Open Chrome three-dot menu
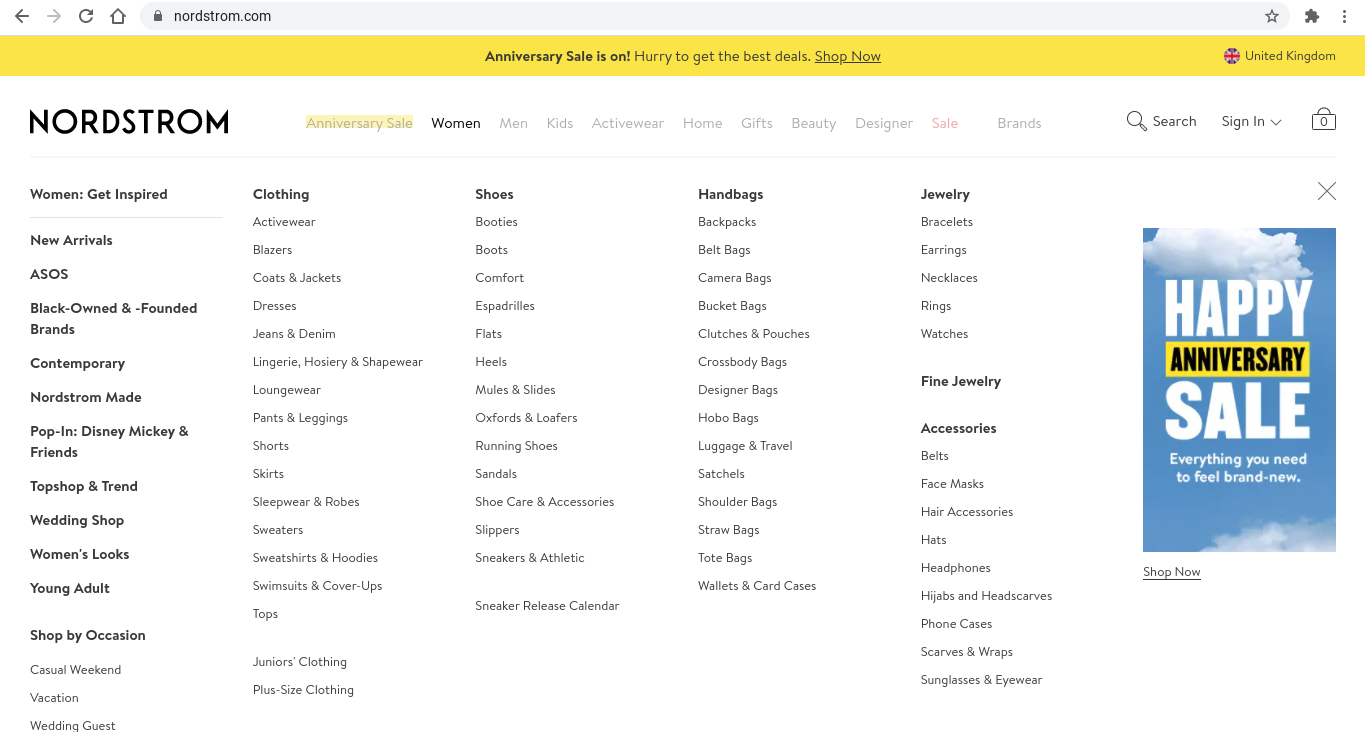Image resolution: width=1365 pixels, height=732 pixels. [x=1345, y=16]
